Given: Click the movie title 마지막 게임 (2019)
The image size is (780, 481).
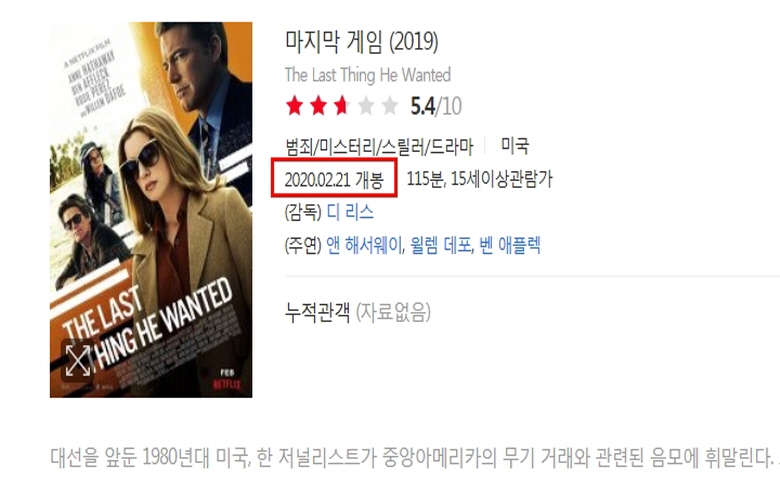Looking at the screenshot, I should pyautogui.click(x=362, y=41).
